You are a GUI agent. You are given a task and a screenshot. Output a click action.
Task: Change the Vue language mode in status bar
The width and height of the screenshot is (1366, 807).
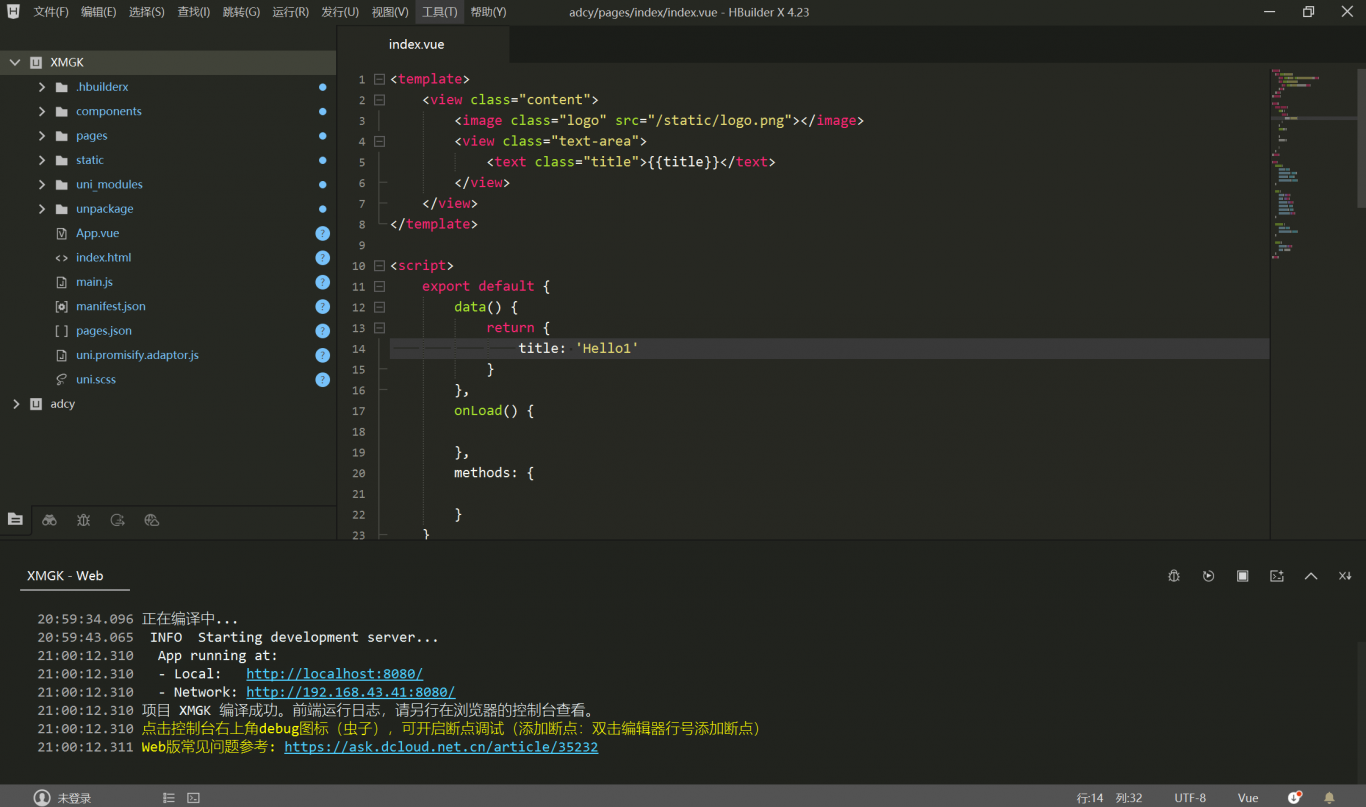1248,798
